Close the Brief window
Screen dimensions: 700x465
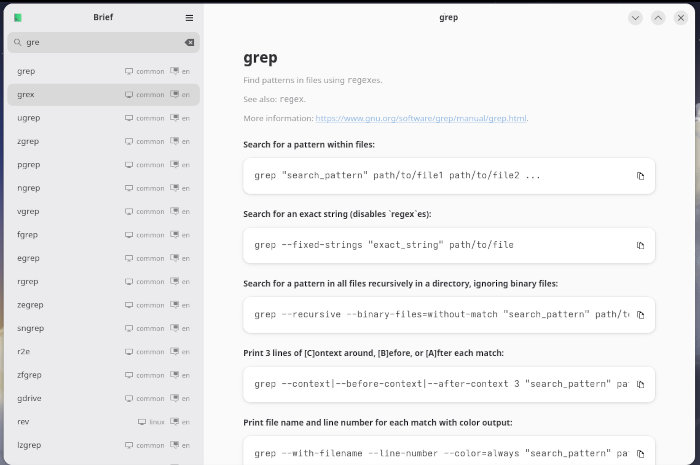point(681,18)
